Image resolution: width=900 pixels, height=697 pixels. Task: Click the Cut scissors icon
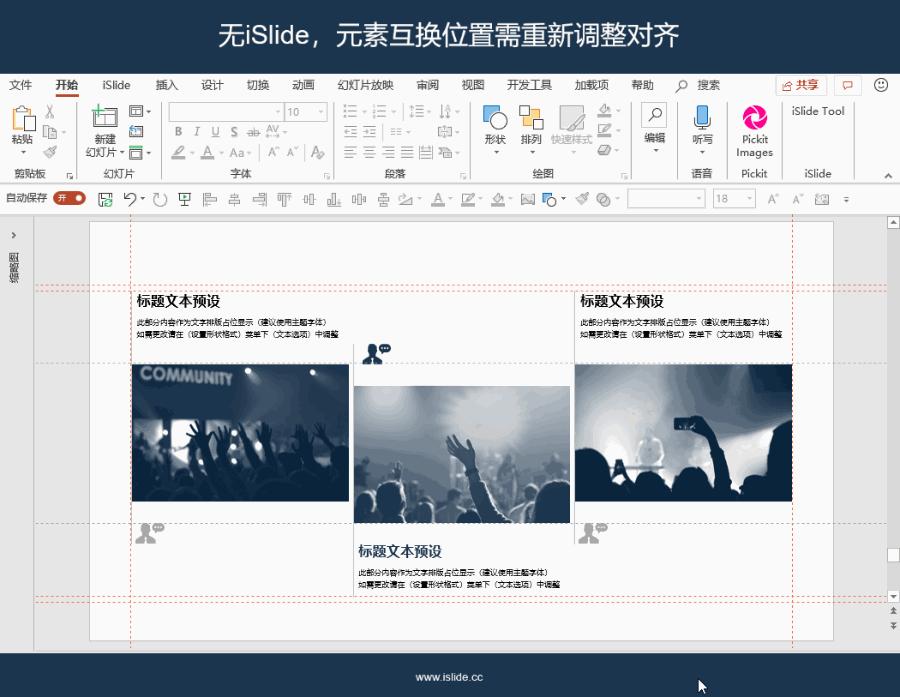click(50, 112)
